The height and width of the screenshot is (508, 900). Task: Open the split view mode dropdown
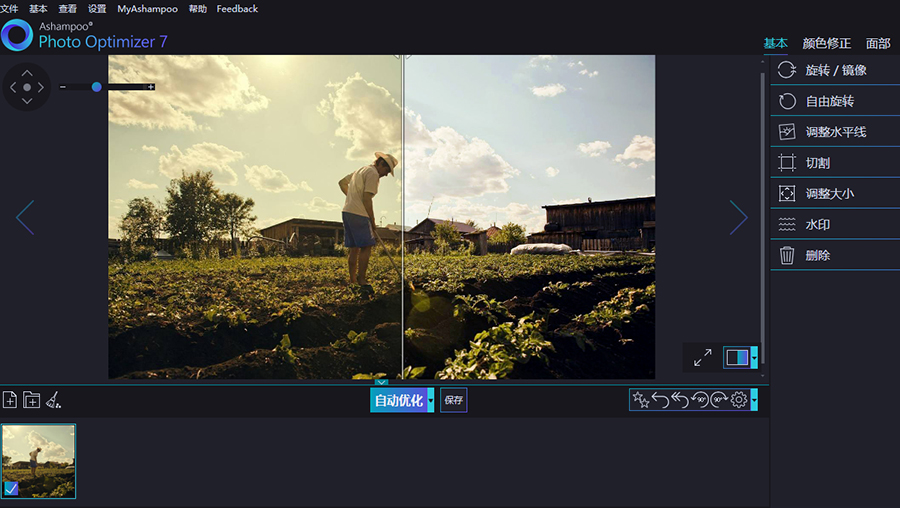tap(754, 357)
